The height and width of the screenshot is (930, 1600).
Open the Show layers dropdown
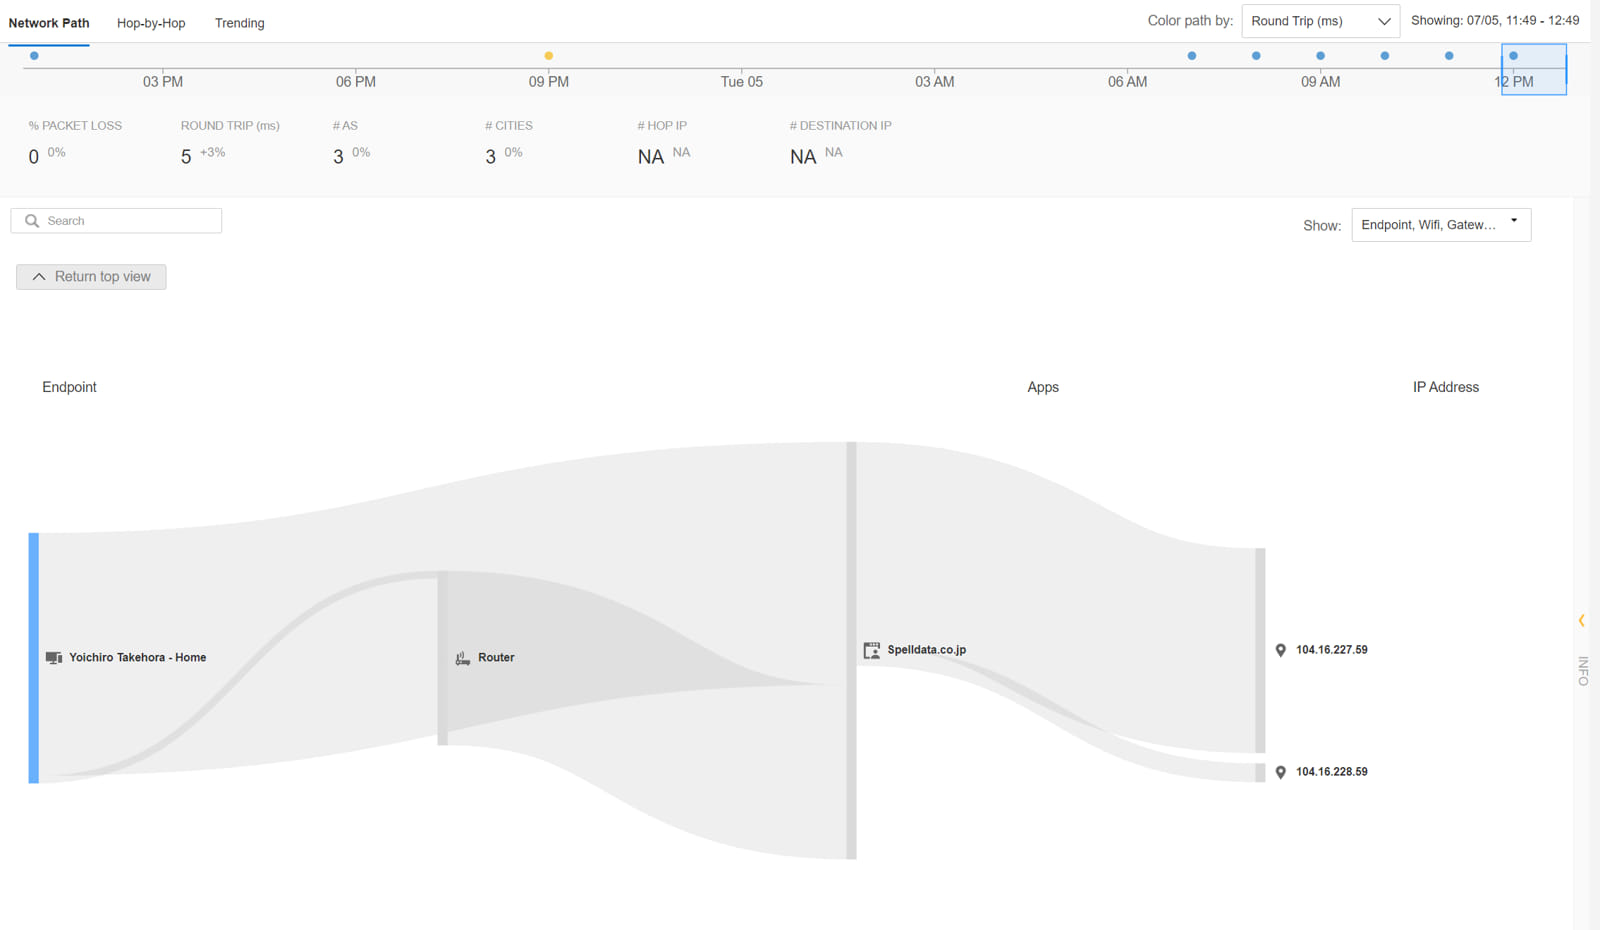click(x=1441, y=225)
